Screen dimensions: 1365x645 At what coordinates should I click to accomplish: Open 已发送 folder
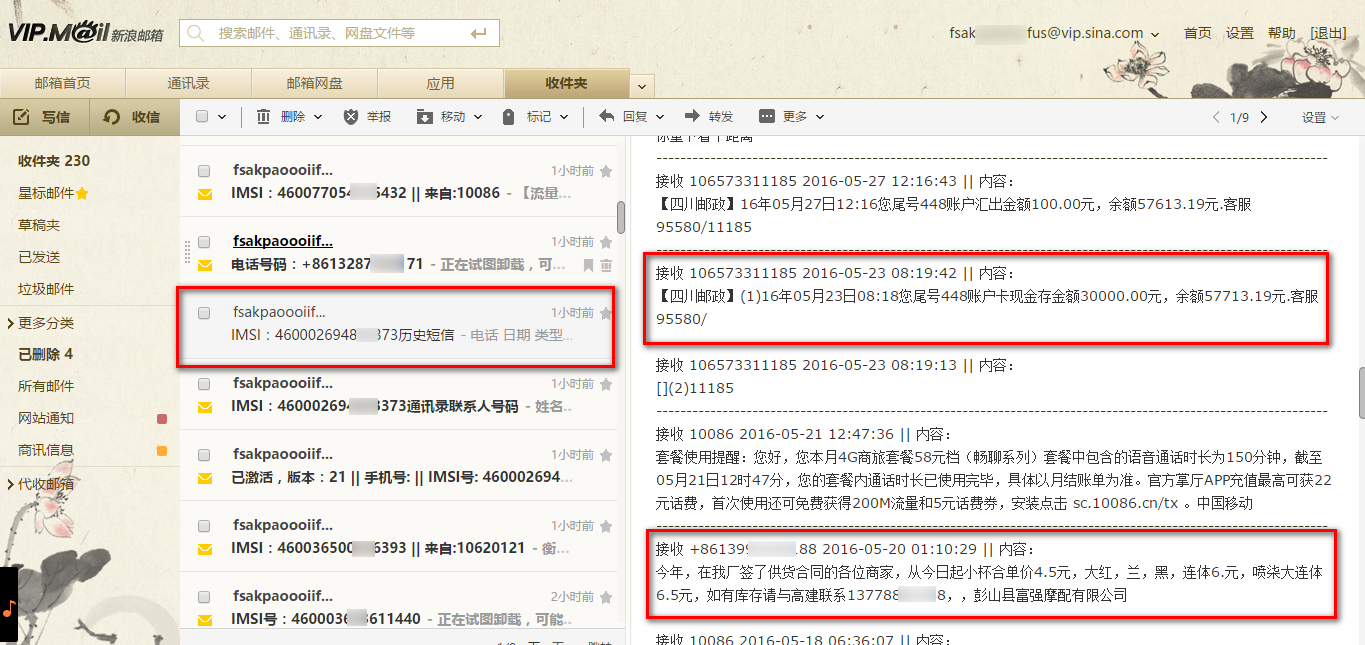point(39,257)
